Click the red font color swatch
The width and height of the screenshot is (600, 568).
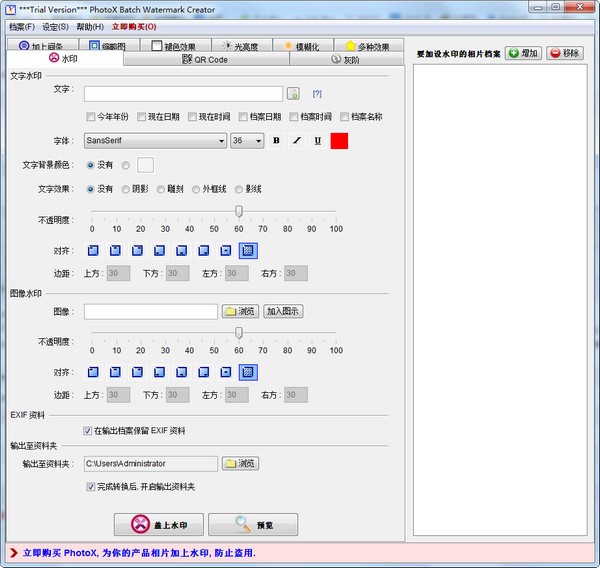click(339, 141)
